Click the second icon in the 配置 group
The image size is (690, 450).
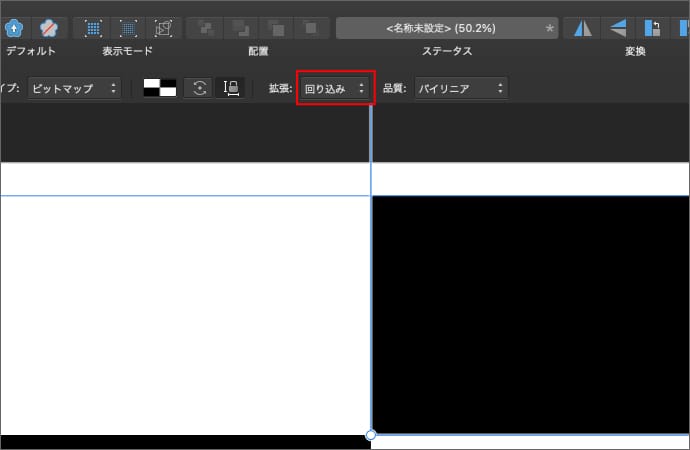(x=241, y=27)
